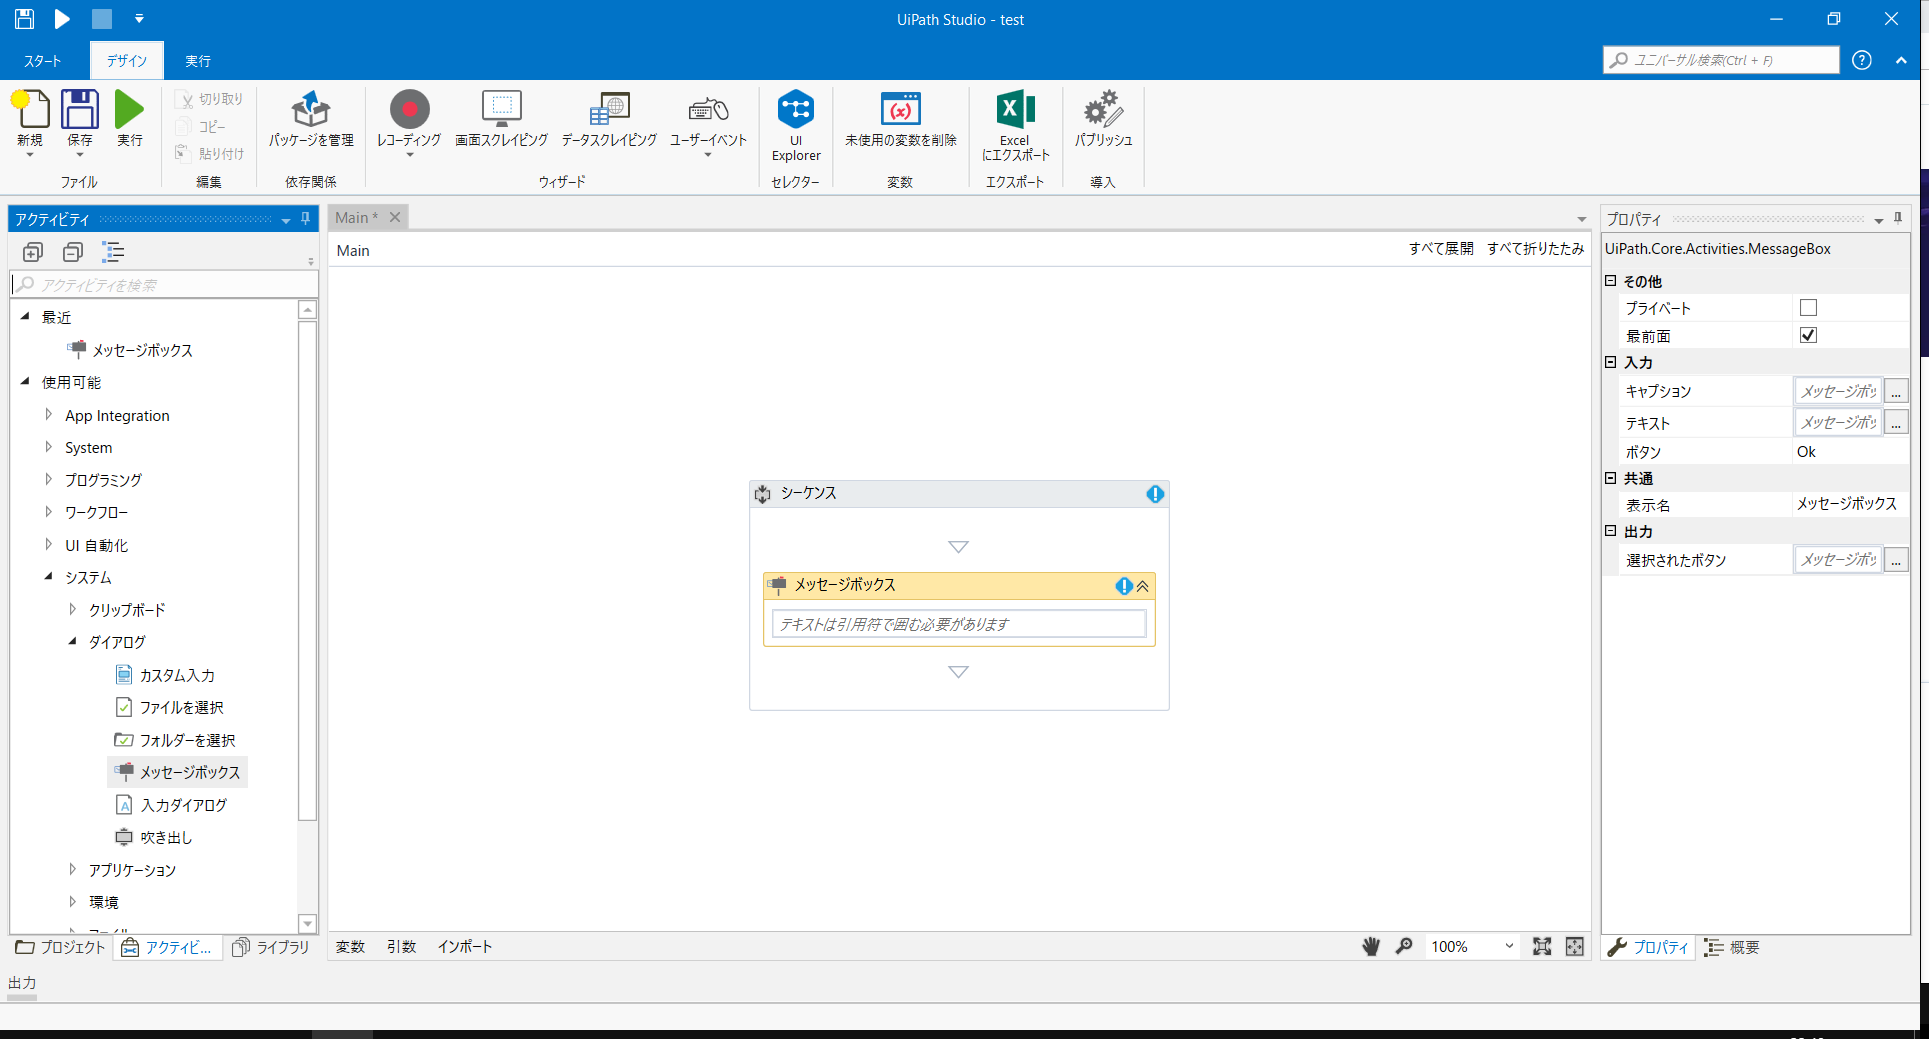1929x1039 pixels.
Task: Collapse message box activity chevron
Action: [x=1143, y=586]
